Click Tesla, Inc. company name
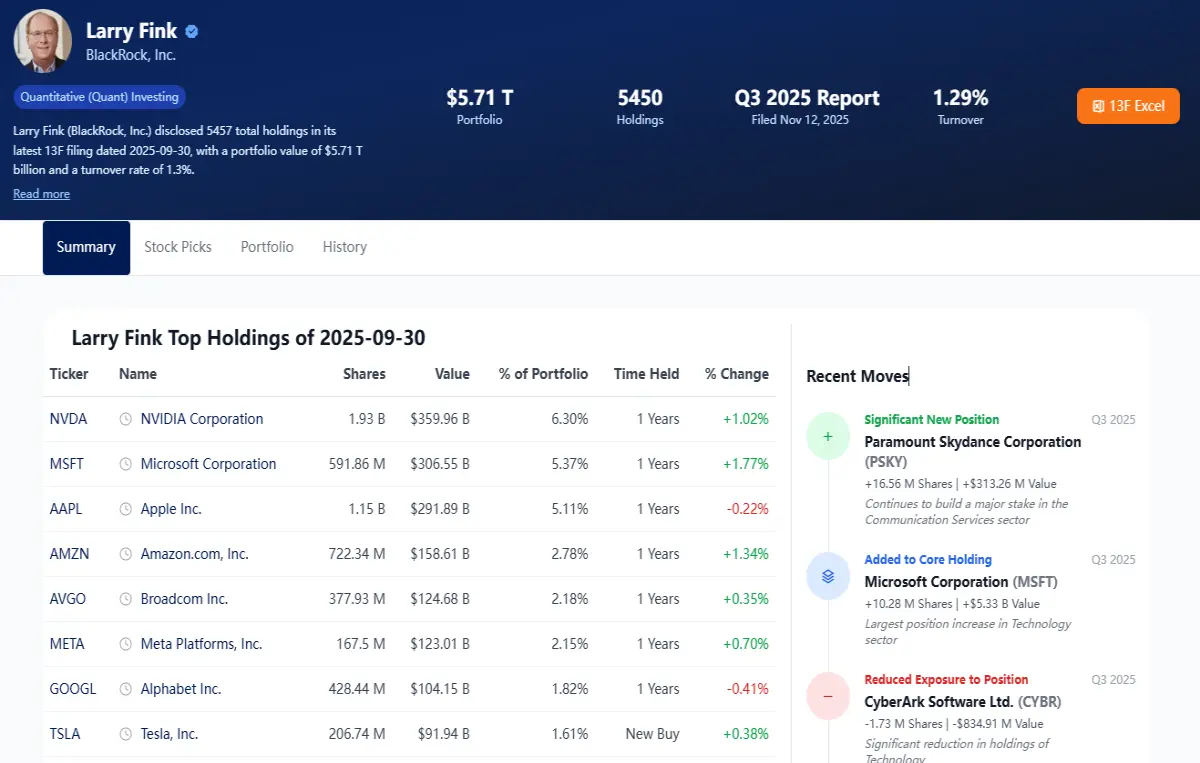 169,734
